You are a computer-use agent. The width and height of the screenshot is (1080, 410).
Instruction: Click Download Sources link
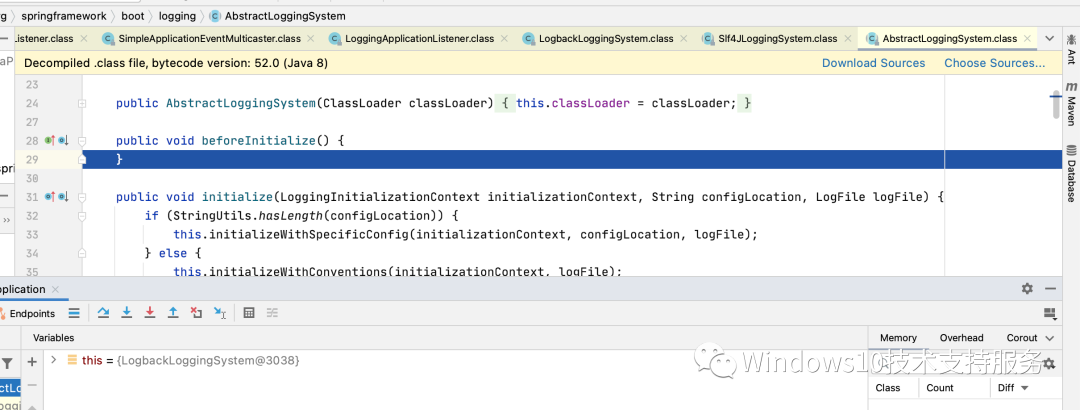point(873,63)
